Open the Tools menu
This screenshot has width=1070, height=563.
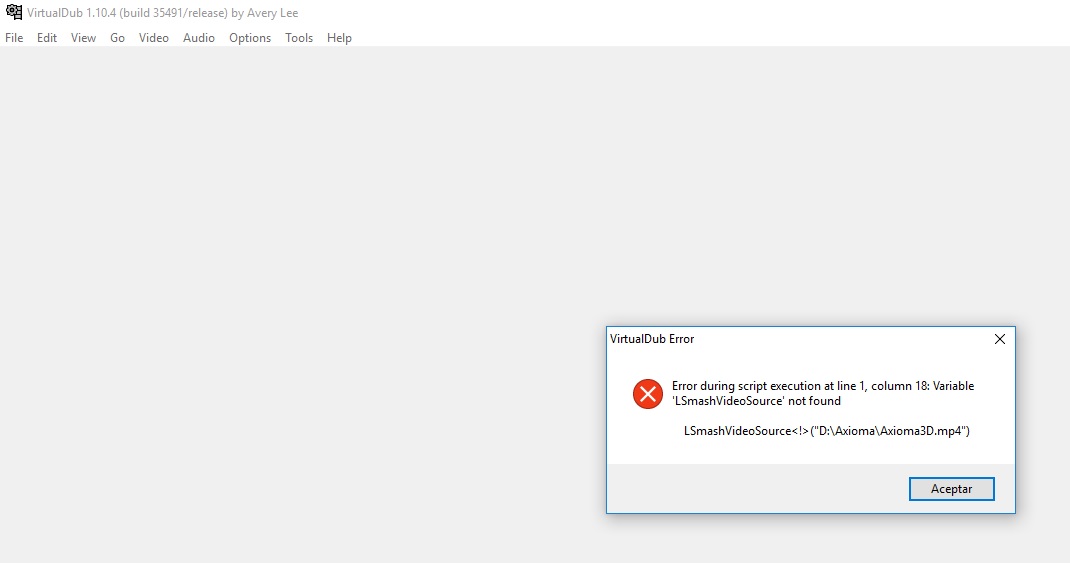pos(299,38)
